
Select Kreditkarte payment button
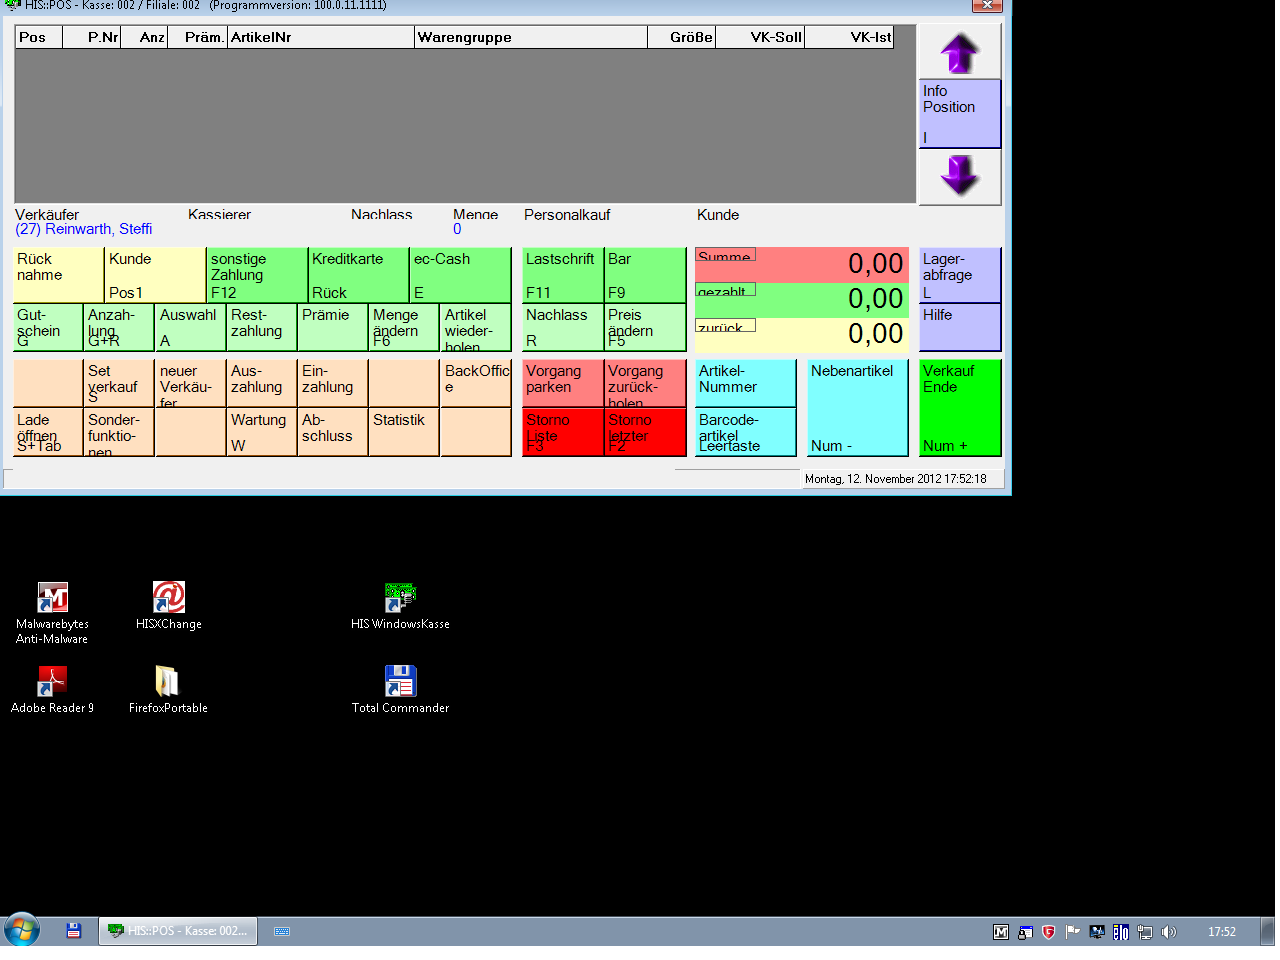tap(359, 275)
